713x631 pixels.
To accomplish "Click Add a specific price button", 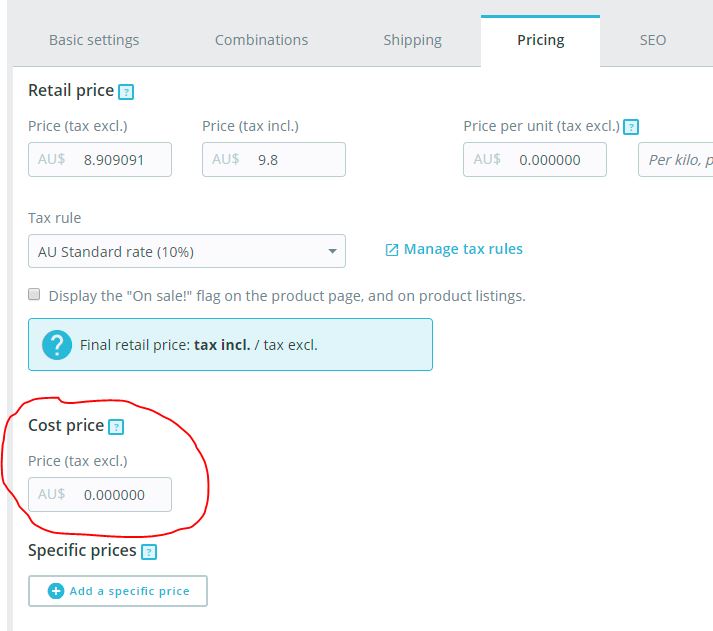I will (118, 591).
